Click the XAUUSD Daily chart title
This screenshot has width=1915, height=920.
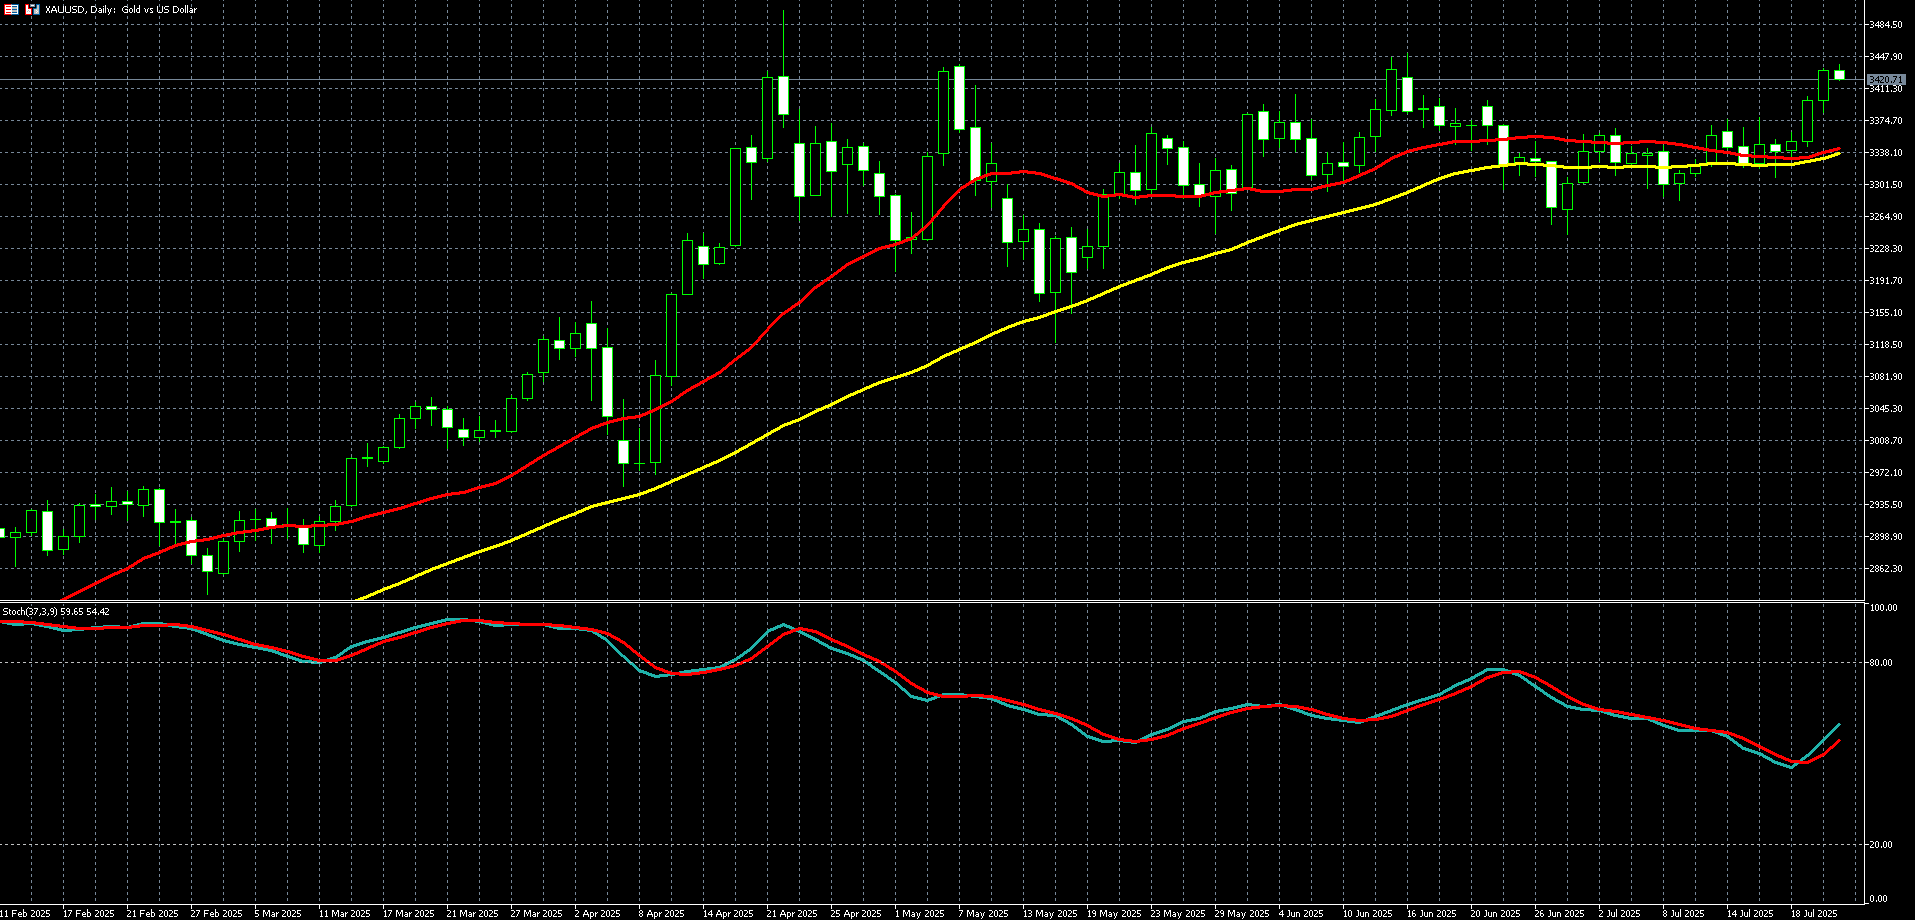(120, 9)
